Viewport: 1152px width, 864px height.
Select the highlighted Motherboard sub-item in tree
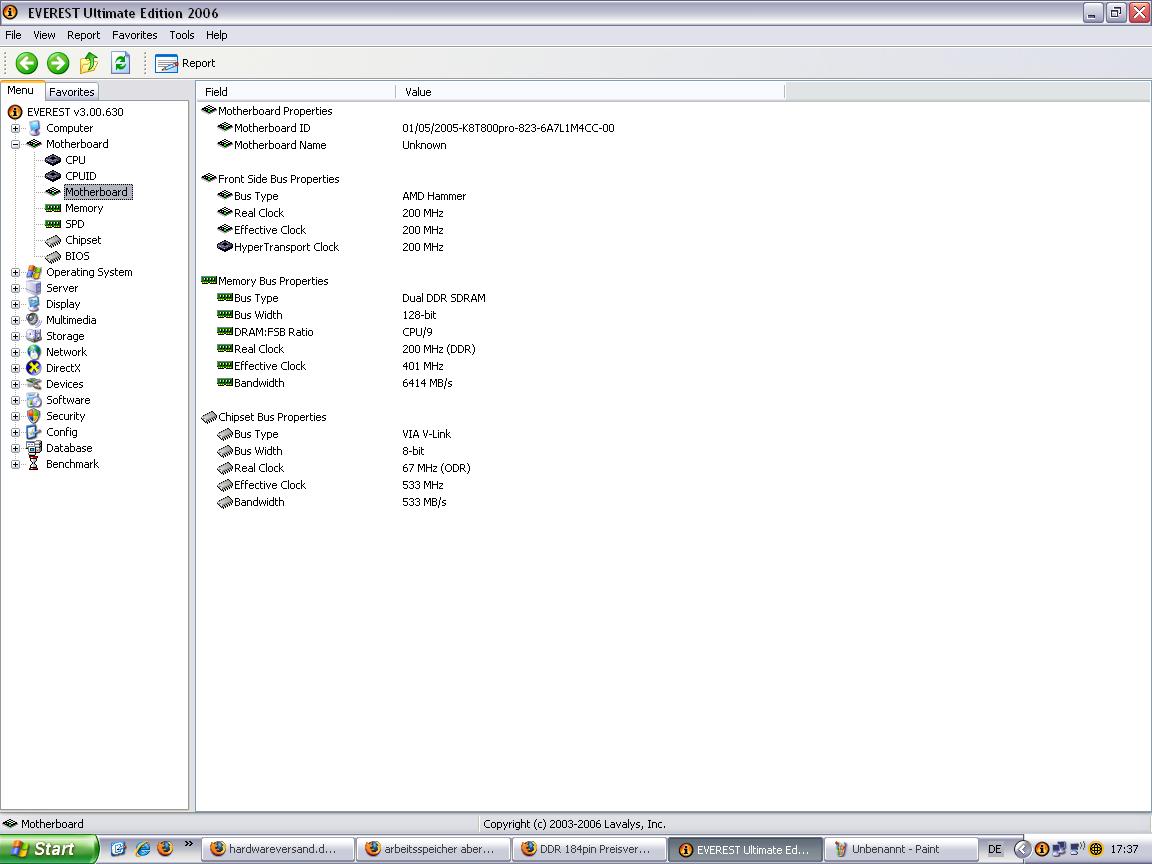[x=98, y=192]
